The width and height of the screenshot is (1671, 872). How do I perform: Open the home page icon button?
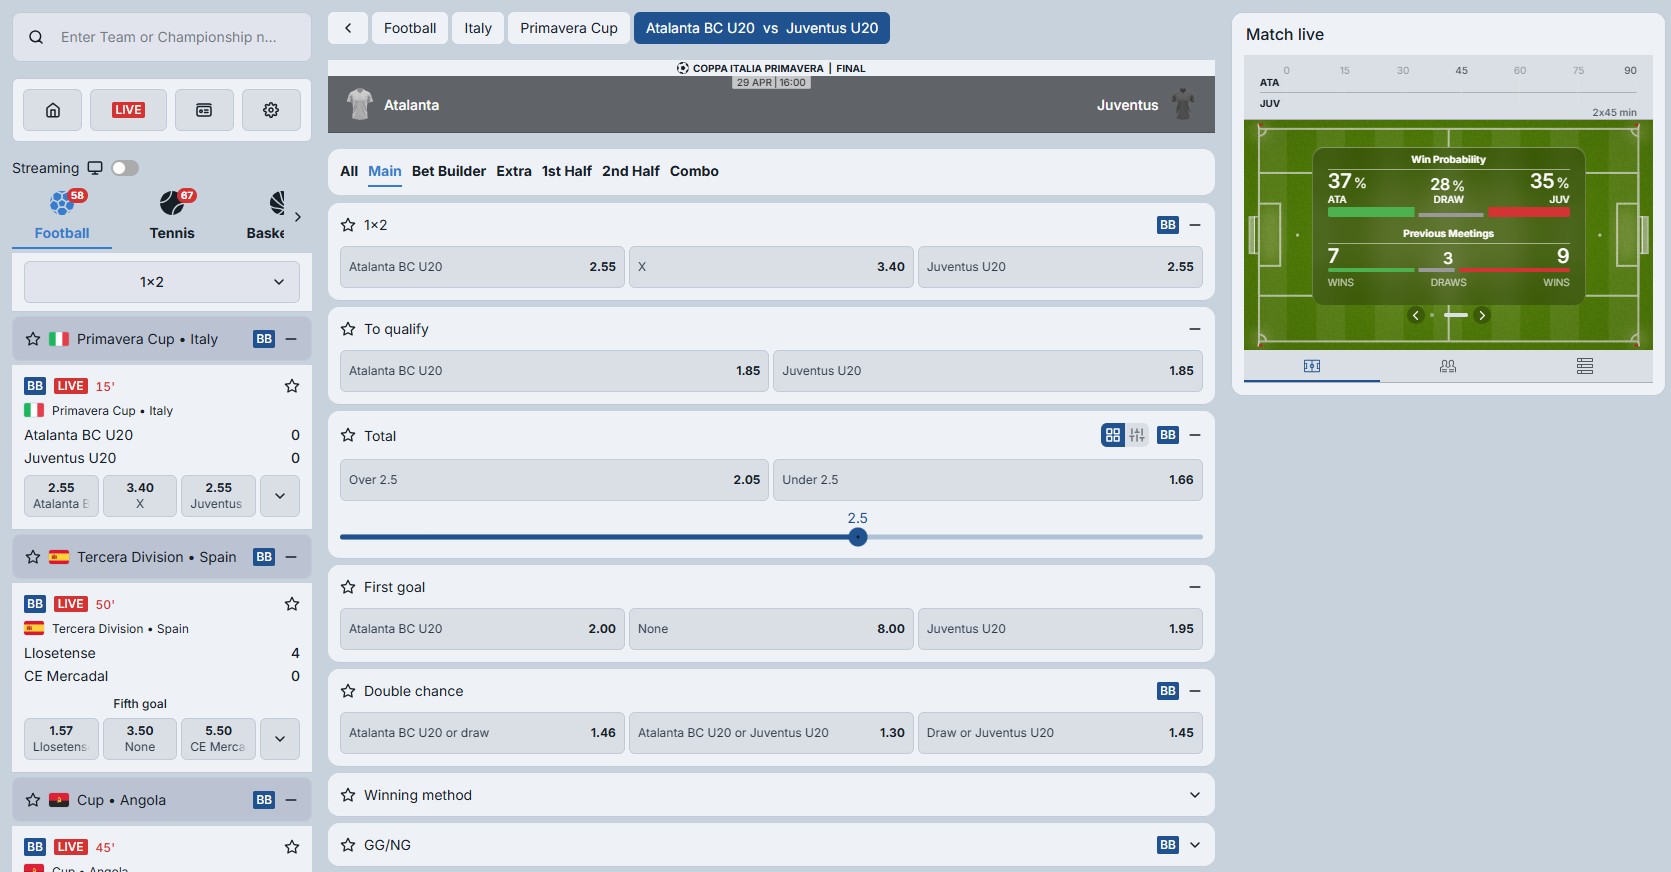pyautogui.click(x=53, y=110)
